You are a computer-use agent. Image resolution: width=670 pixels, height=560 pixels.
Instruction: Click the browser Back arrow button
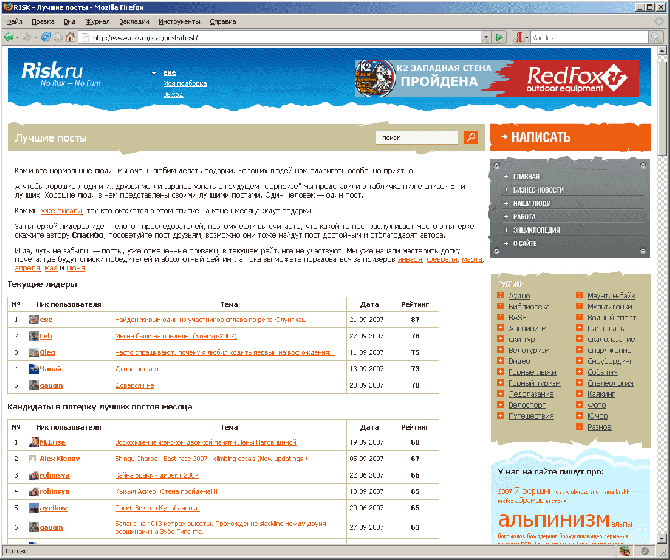pos(10,37)
